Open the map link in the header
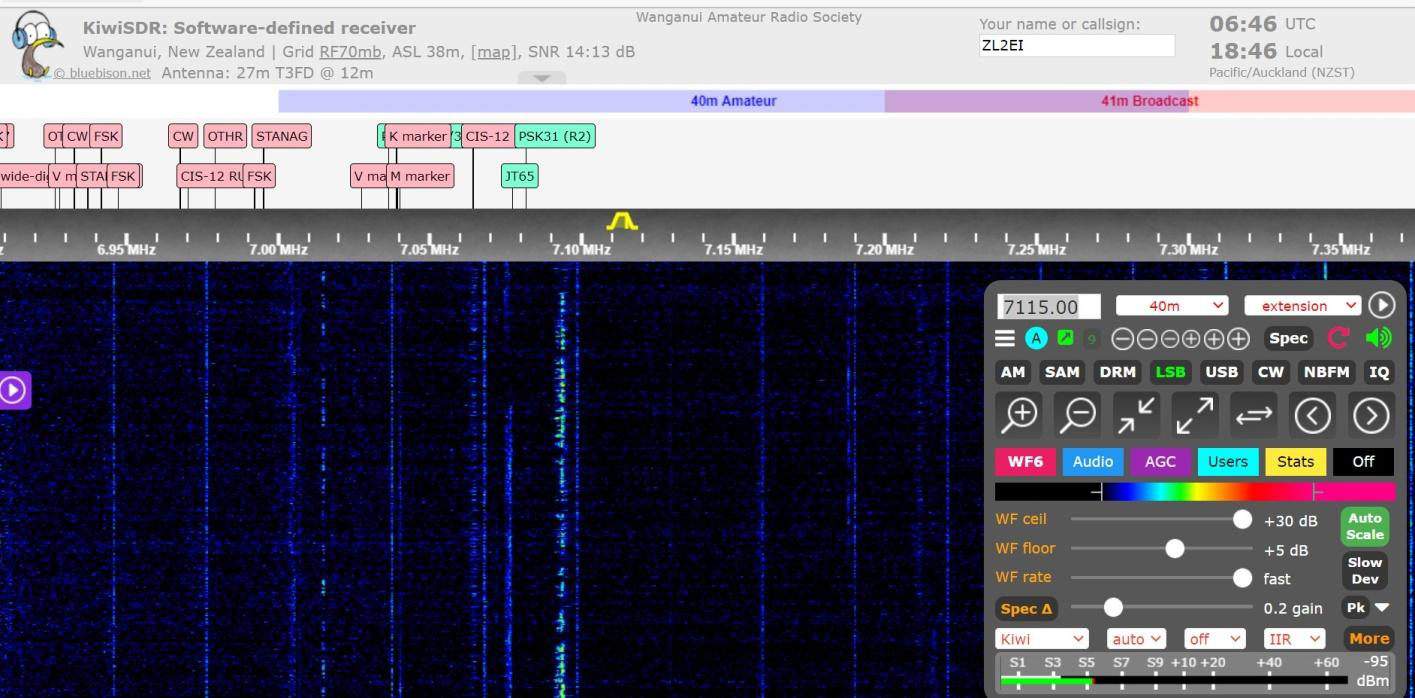The width and height of the screenshot is (1415, 698). coord(493,51)
